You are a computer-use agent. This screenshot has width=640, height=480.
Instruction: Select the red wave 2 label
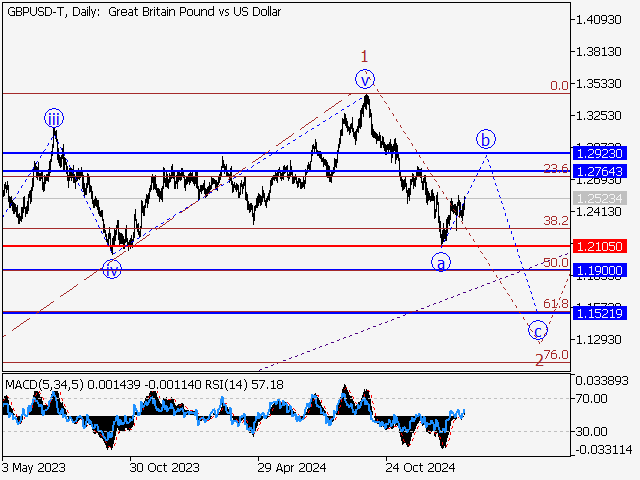(539, 359)
